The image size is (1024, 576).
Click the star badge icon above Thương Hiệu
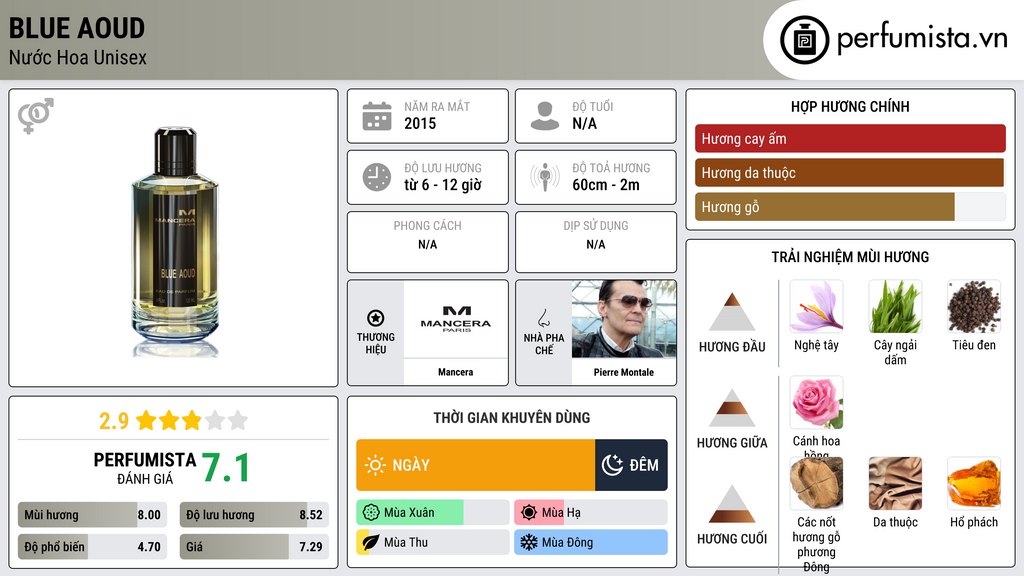[375, 318]
